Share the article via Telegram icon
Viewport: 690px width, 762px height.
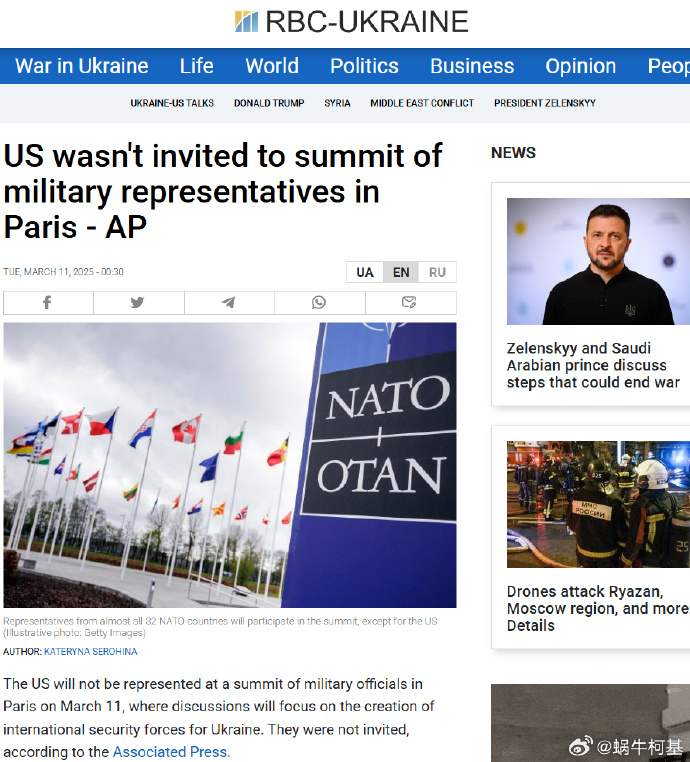pos(229,303)
